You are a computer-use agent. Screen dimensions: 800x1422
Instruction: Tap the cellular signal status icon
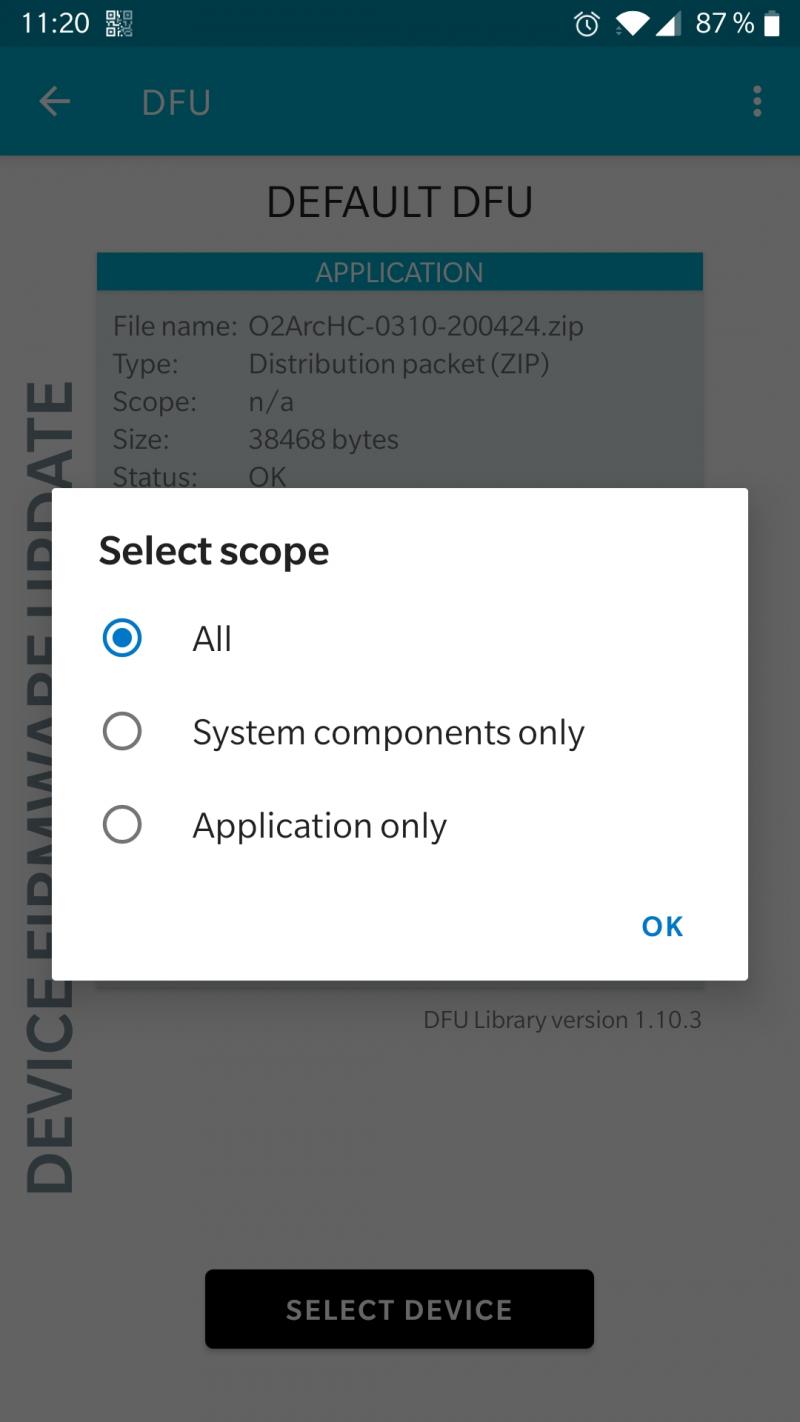pos(668,24)
